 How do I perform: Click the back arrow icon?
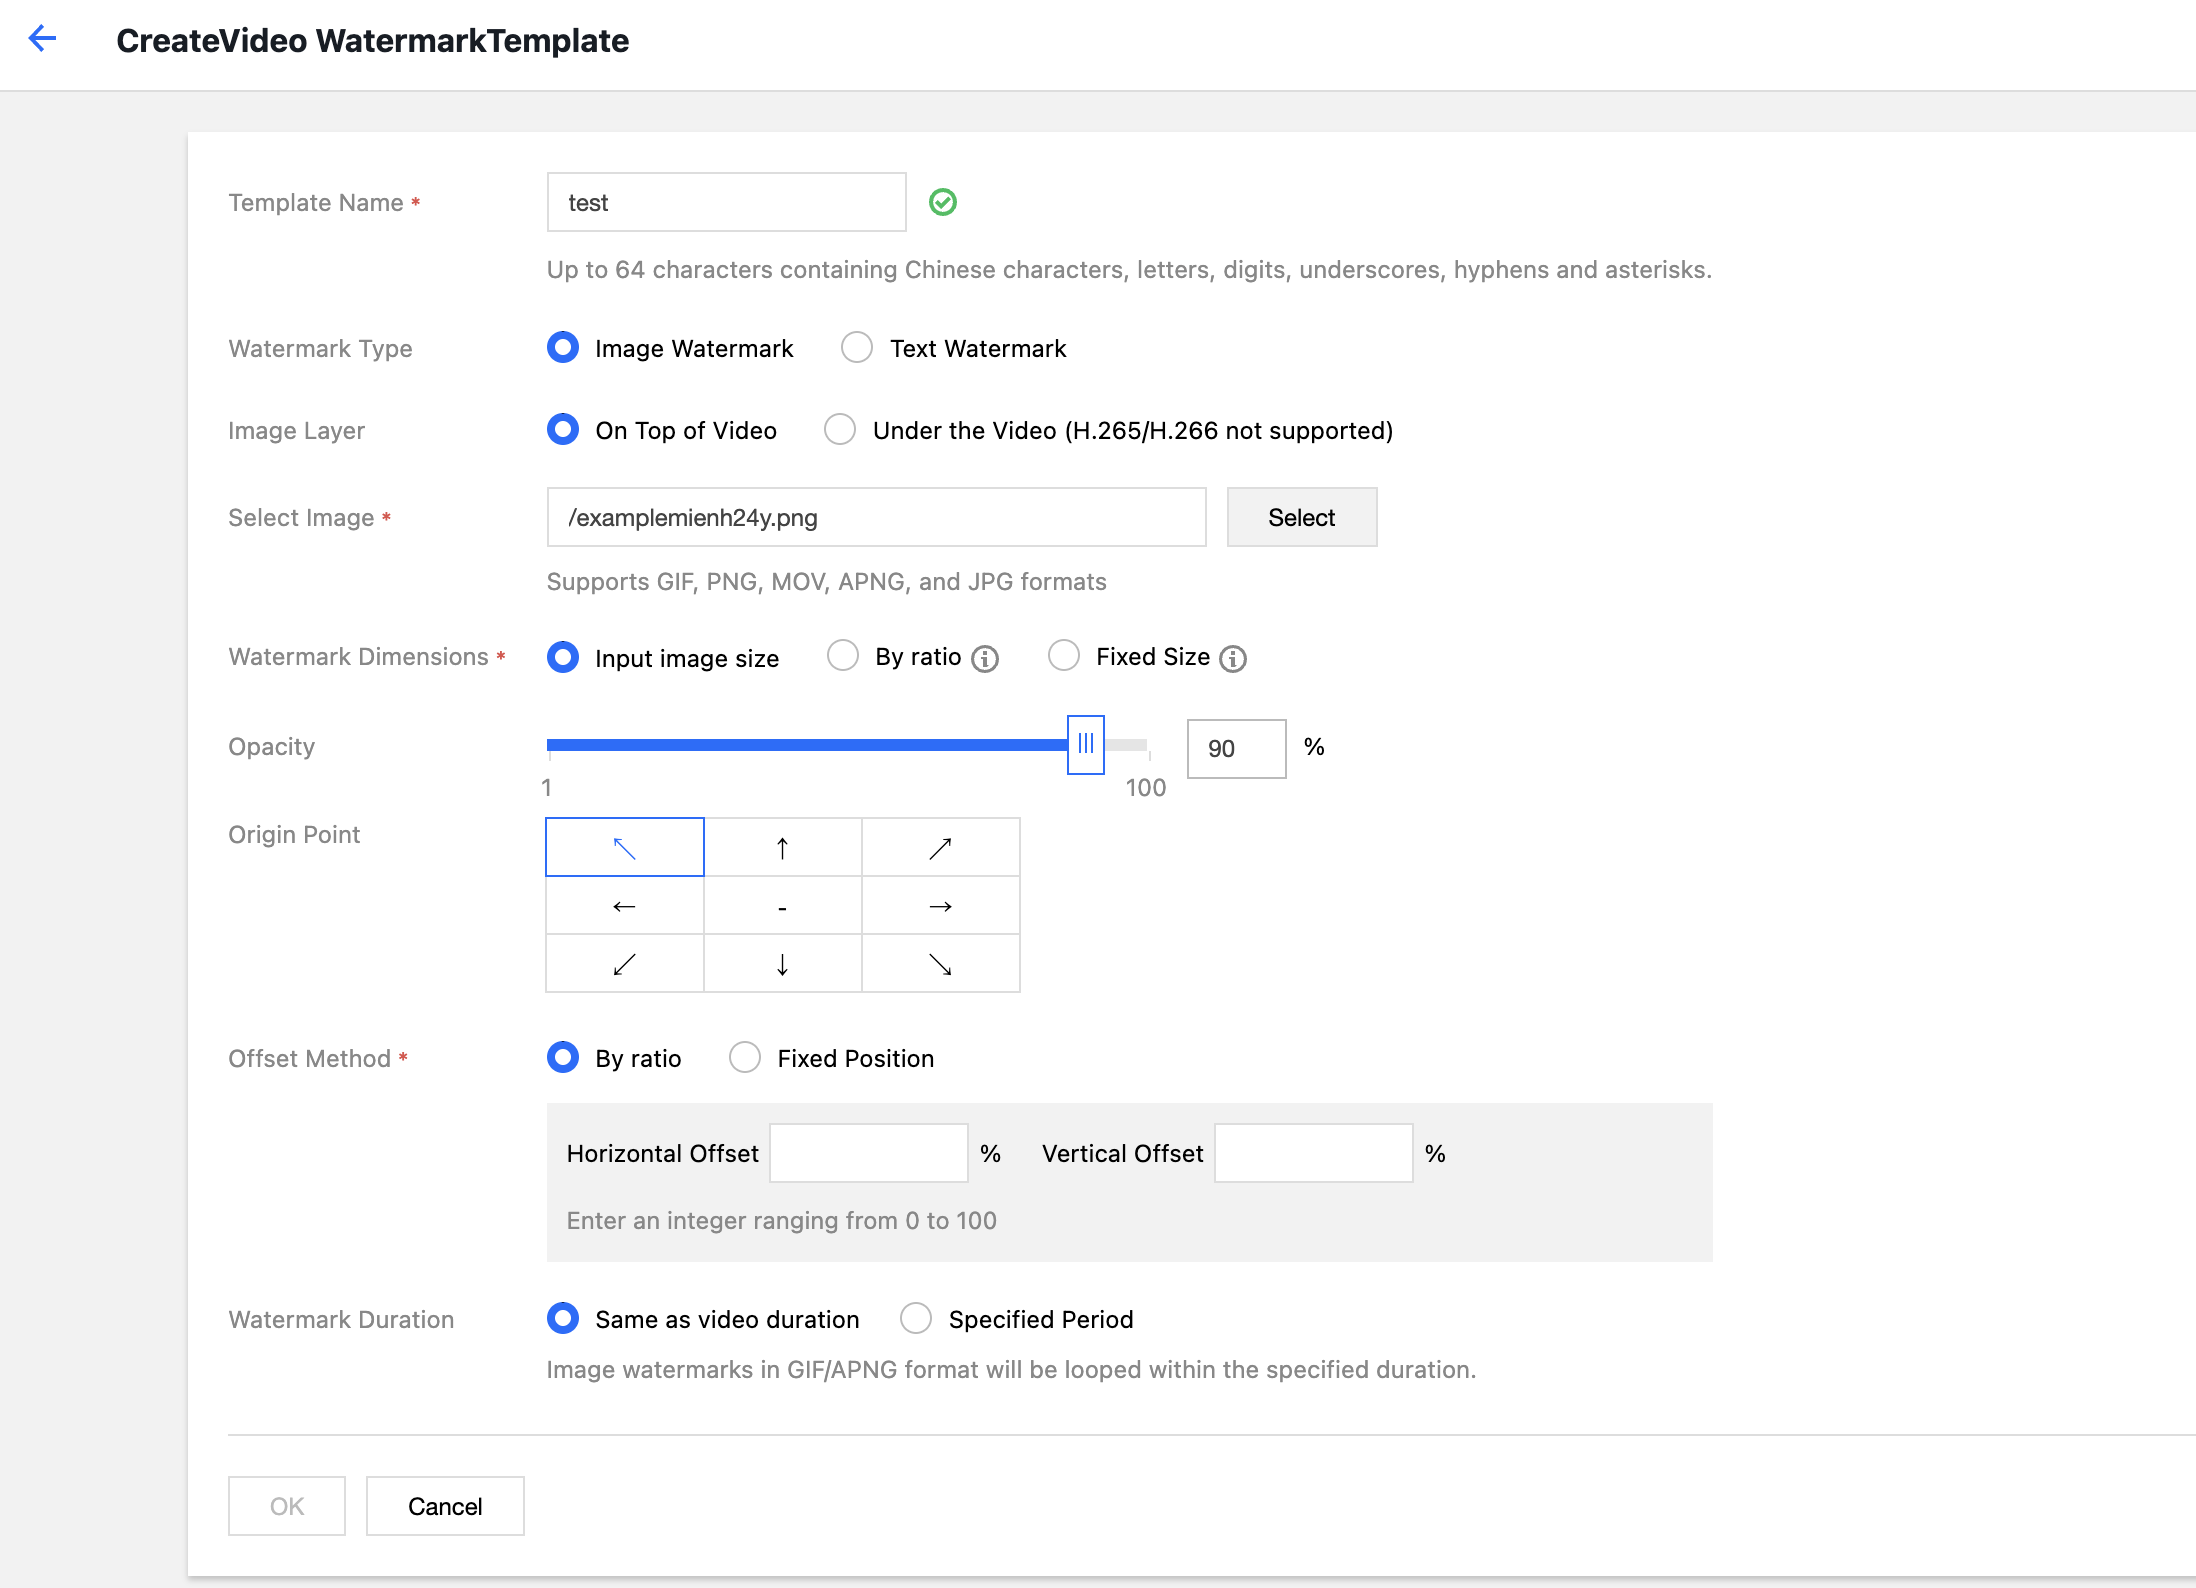tap(42, 39)
